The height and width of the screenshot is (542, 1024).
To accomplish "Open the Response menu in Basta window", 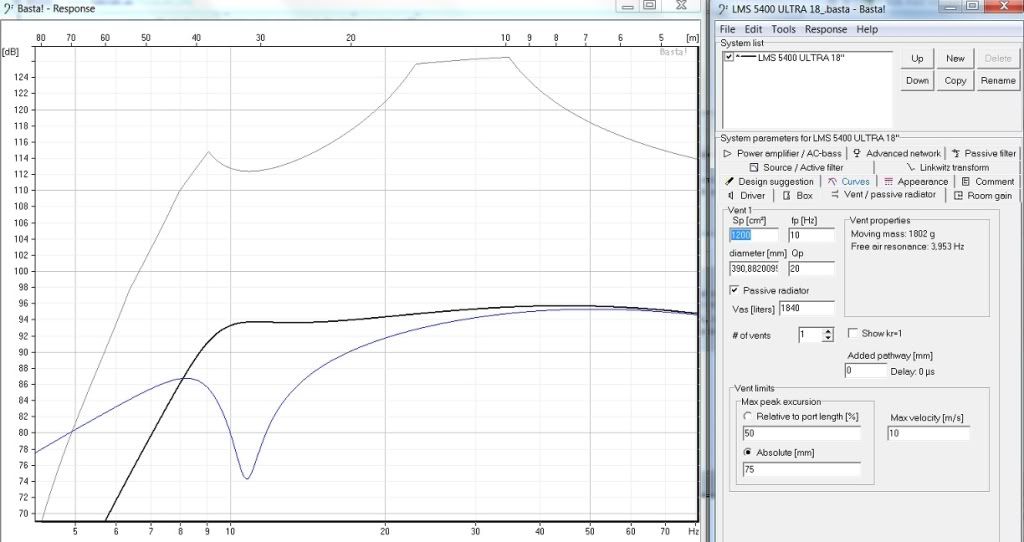I will (825, 29).
